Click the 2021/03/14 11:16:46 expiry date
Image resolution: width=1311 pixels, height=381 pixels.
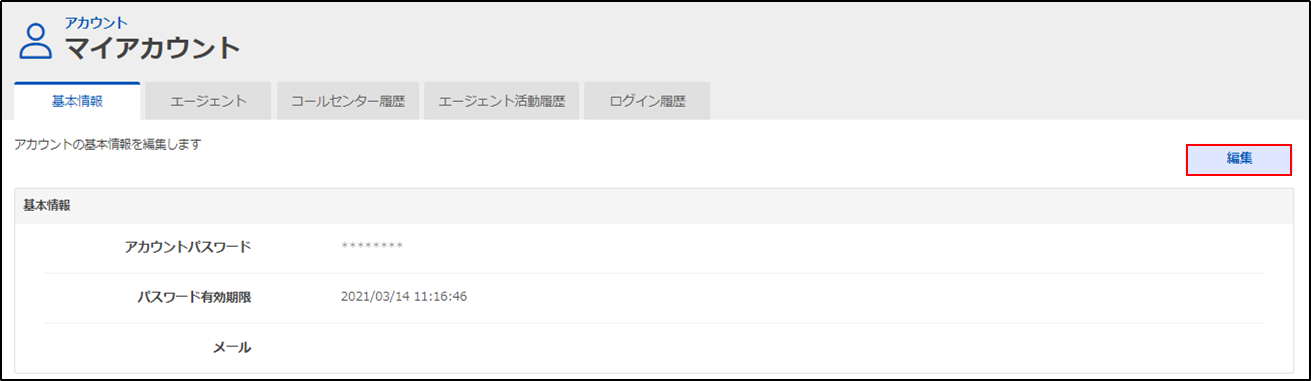[404, 297]
